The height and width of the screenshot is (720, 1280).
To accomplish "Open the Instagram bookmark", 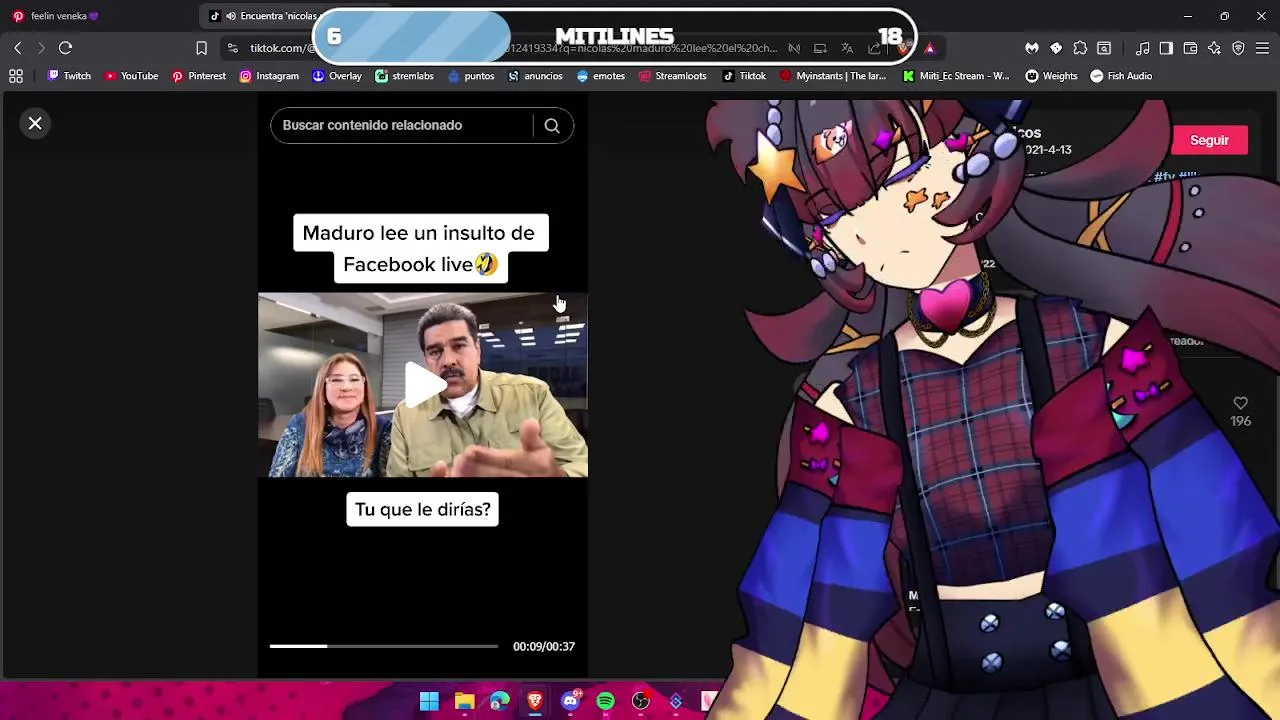I will (x=269, y=76).
